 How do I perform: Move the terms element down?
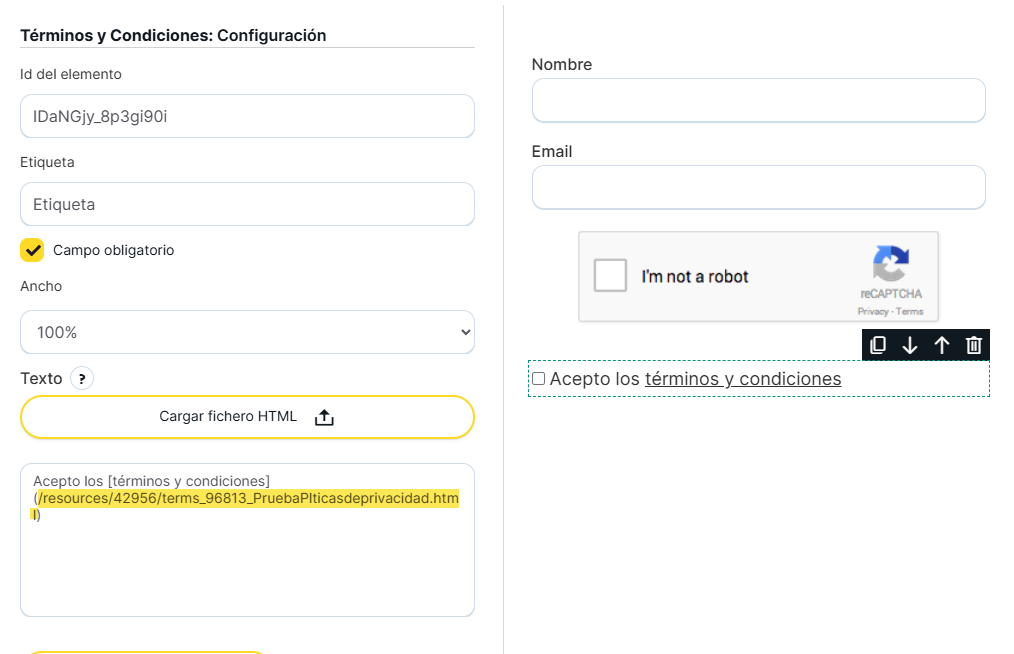click(910, 345)
